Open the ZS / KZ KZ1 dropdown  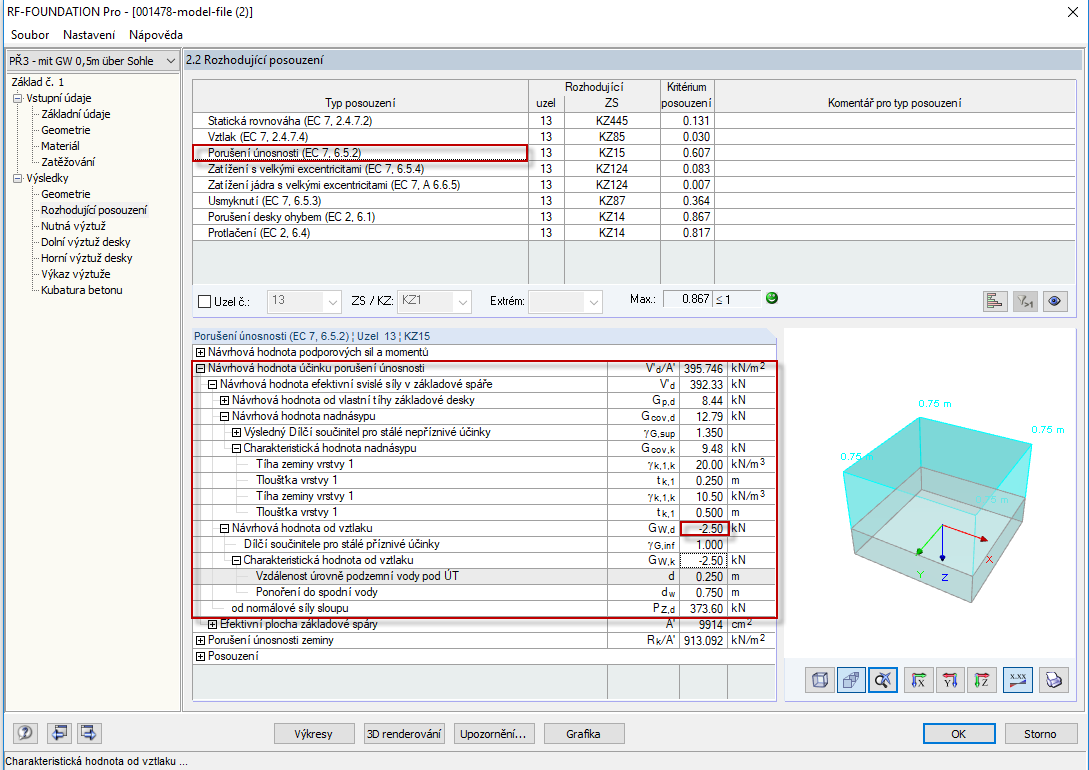tap(434, 301)
